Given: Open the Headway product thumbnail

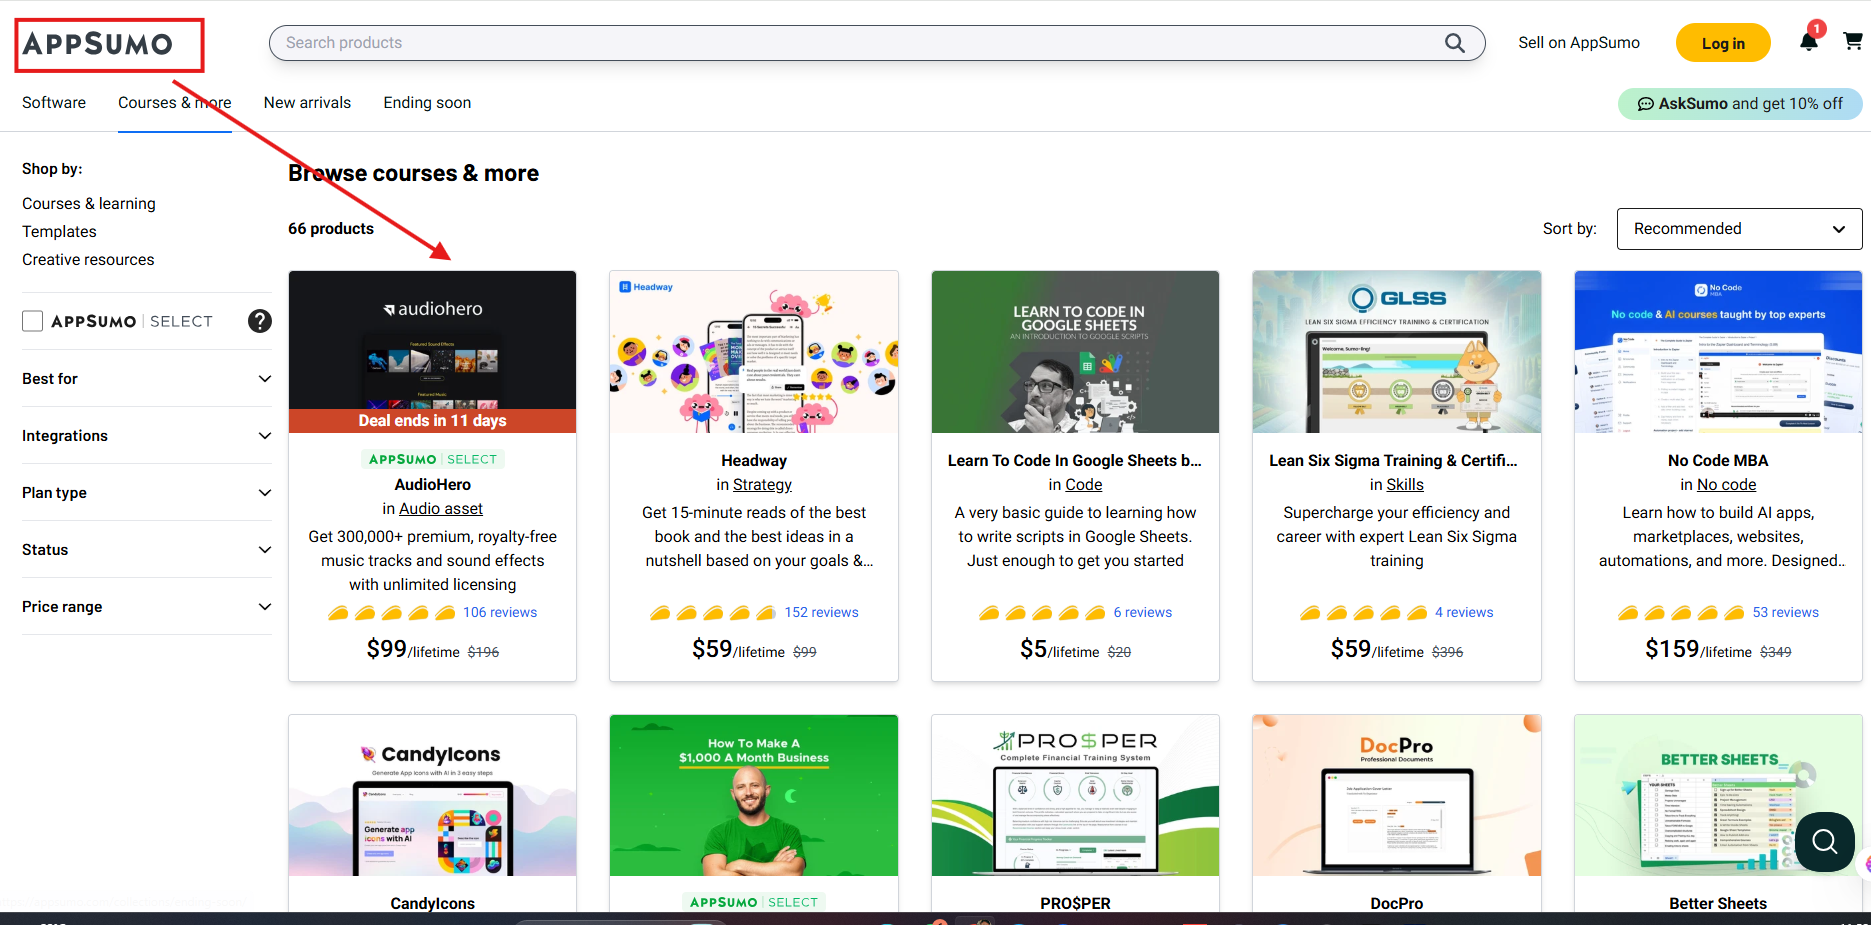Looking at the screenshot, I should 753,352.
